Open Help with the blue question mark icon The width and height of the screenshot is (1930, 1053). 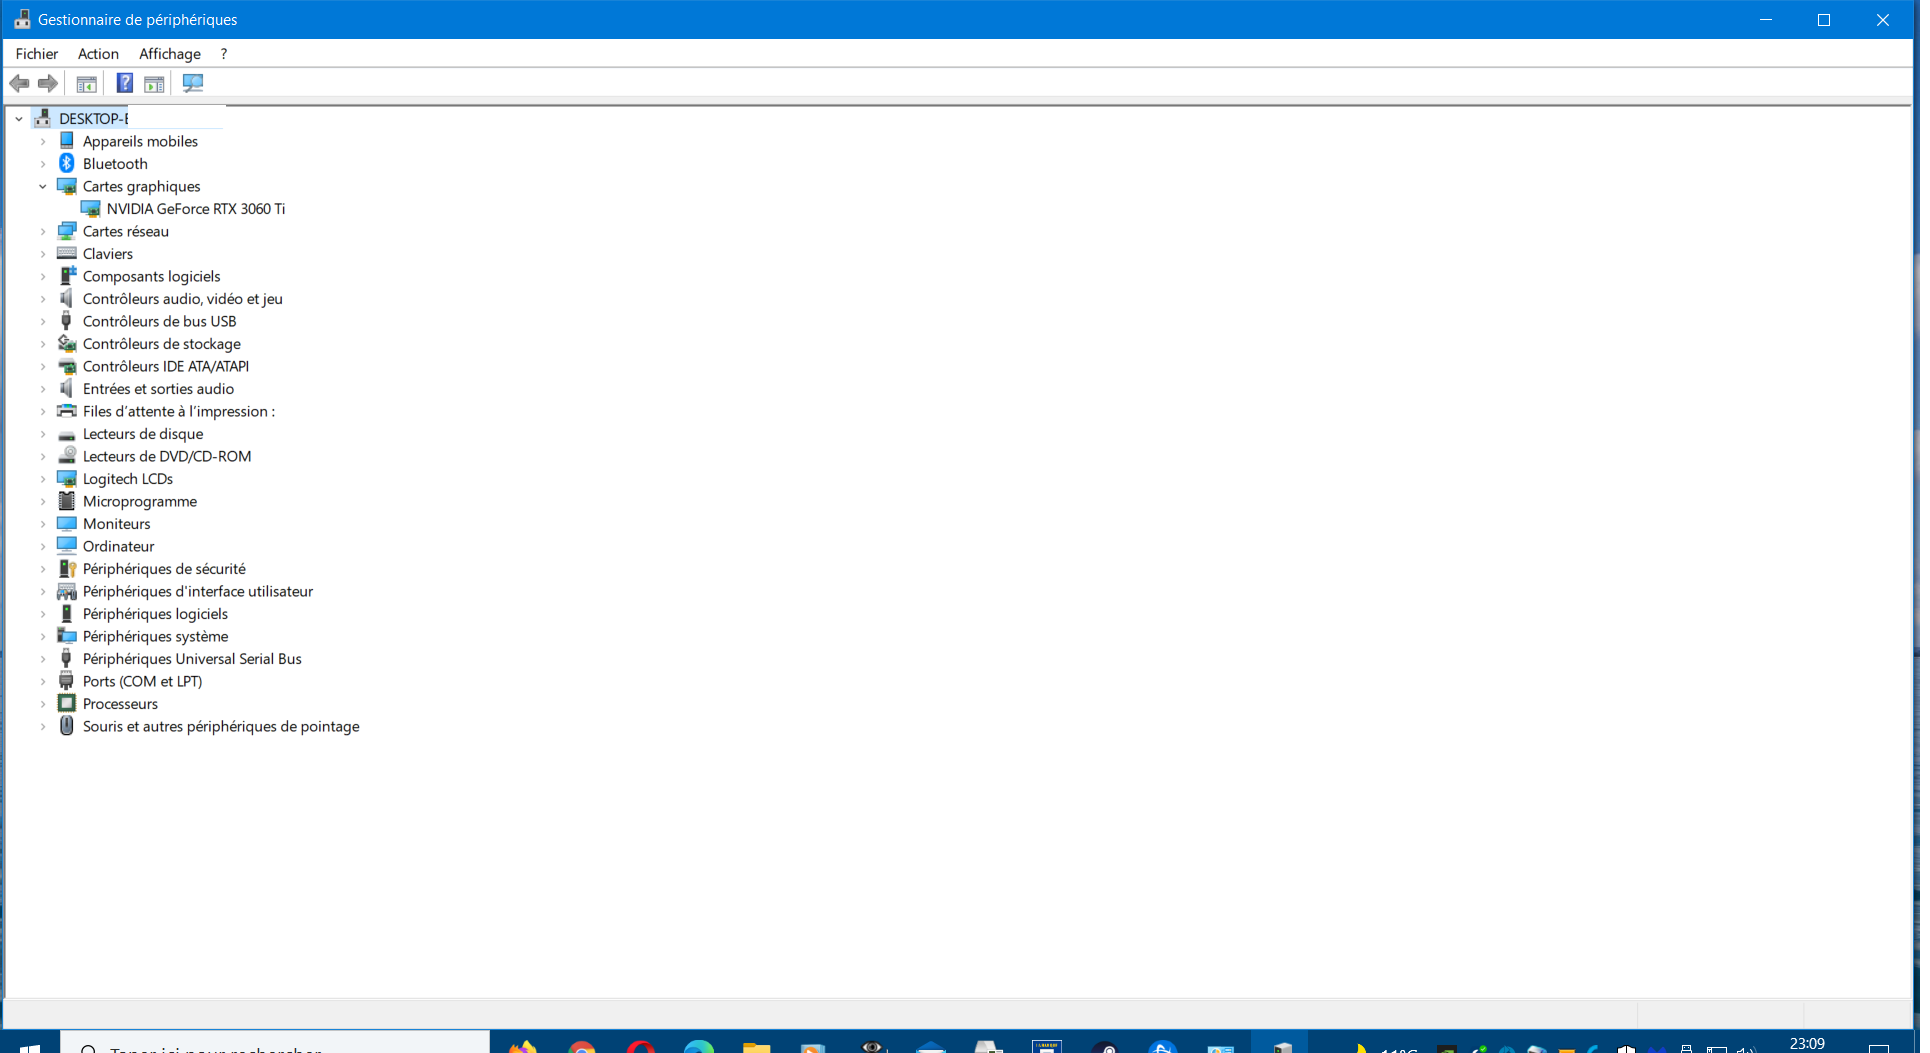pos(125,84)
